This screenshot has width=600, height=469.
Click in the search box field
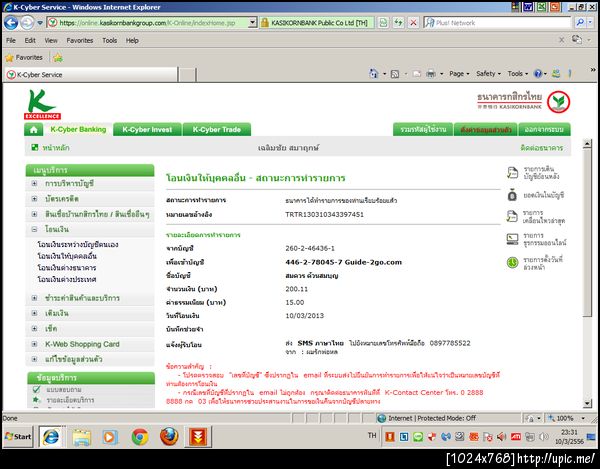(497, 23)
